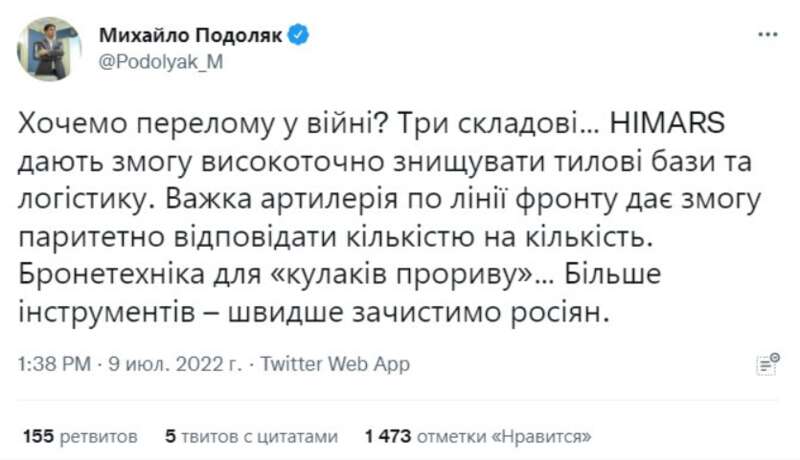800x460 pixels.
Task: Open Михайло Подоляк's profile picture
Action: click(x=49, y=49)
